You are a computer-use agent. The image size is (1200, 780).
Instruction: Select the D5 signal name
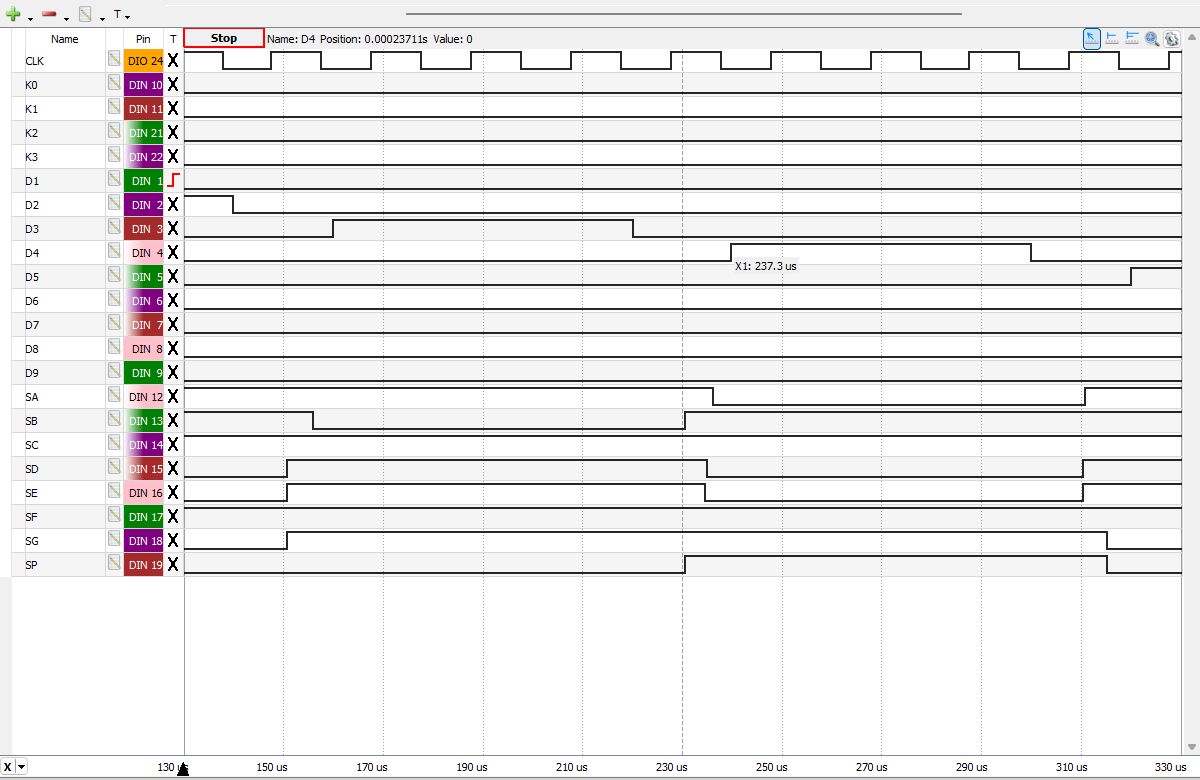(32, 277)
